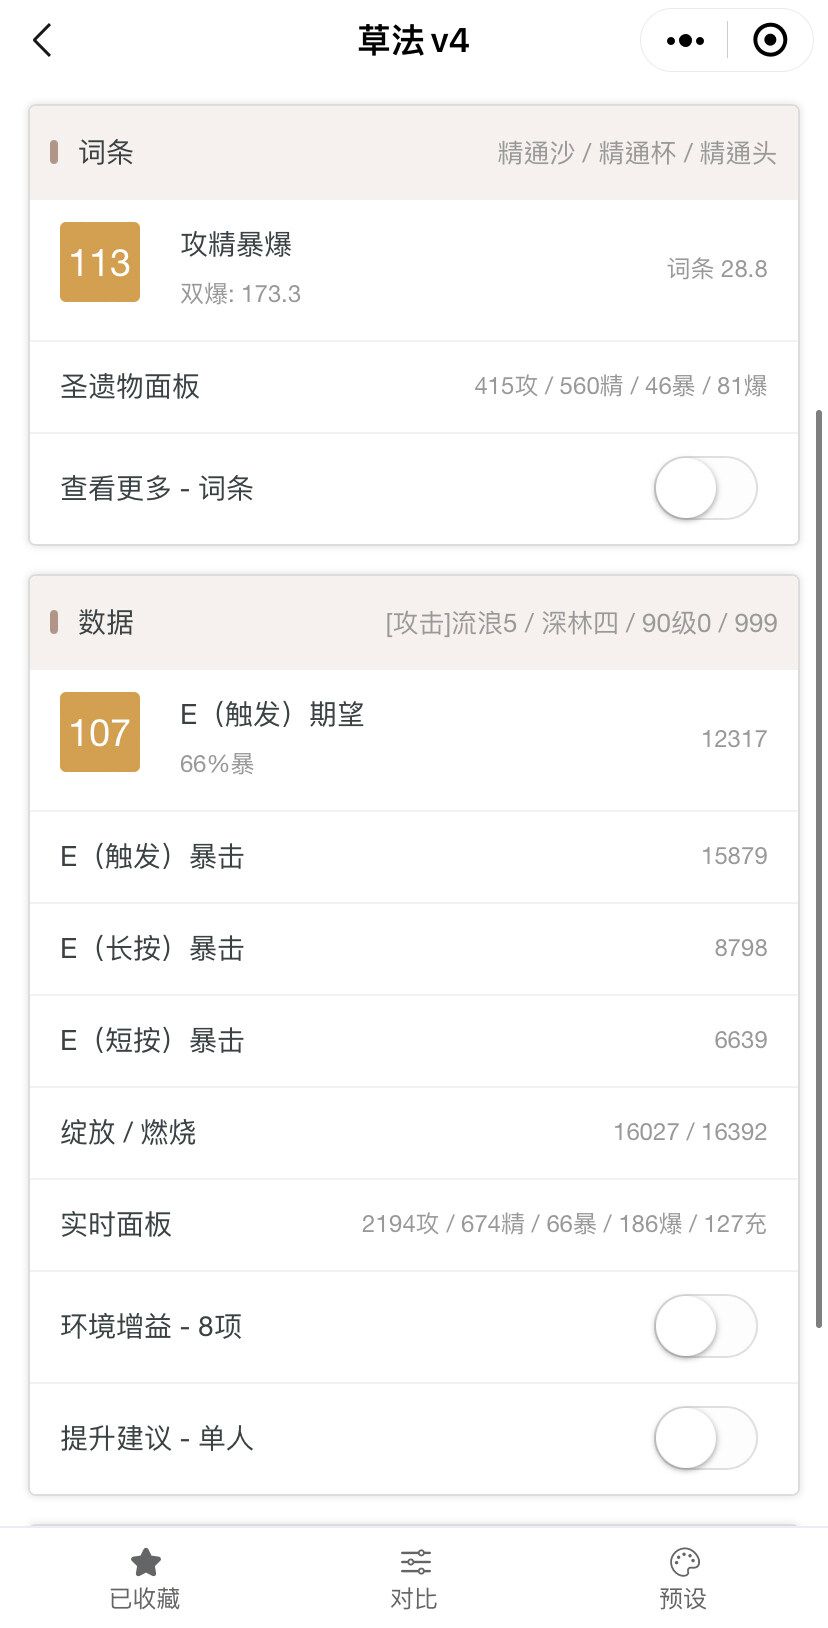Tap the 113 score badge

pos(100,262)
